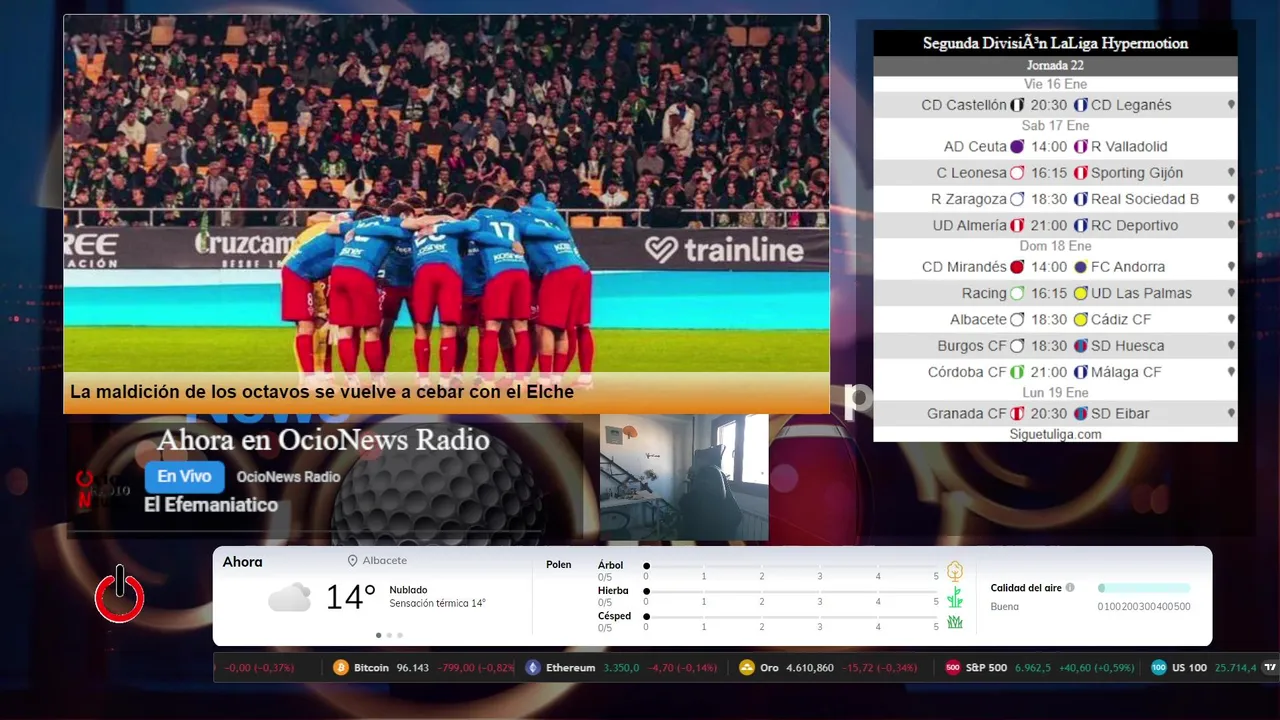The width and height of the screenshot is (1280, 720).
Task: Click the red S&P 500 badge icon
Action: pyautogui.click(x=953, y=668)
